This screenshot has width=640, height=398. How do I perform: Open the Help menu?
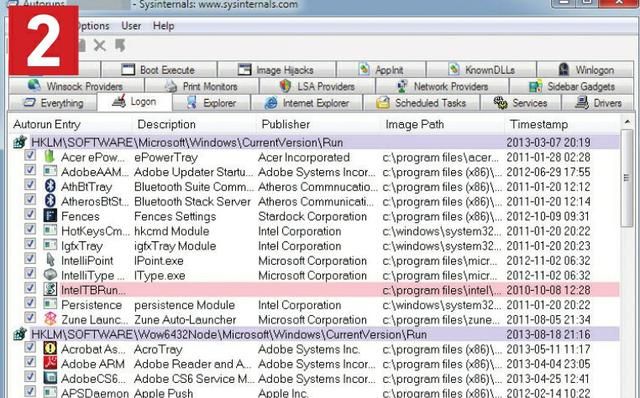163,26
